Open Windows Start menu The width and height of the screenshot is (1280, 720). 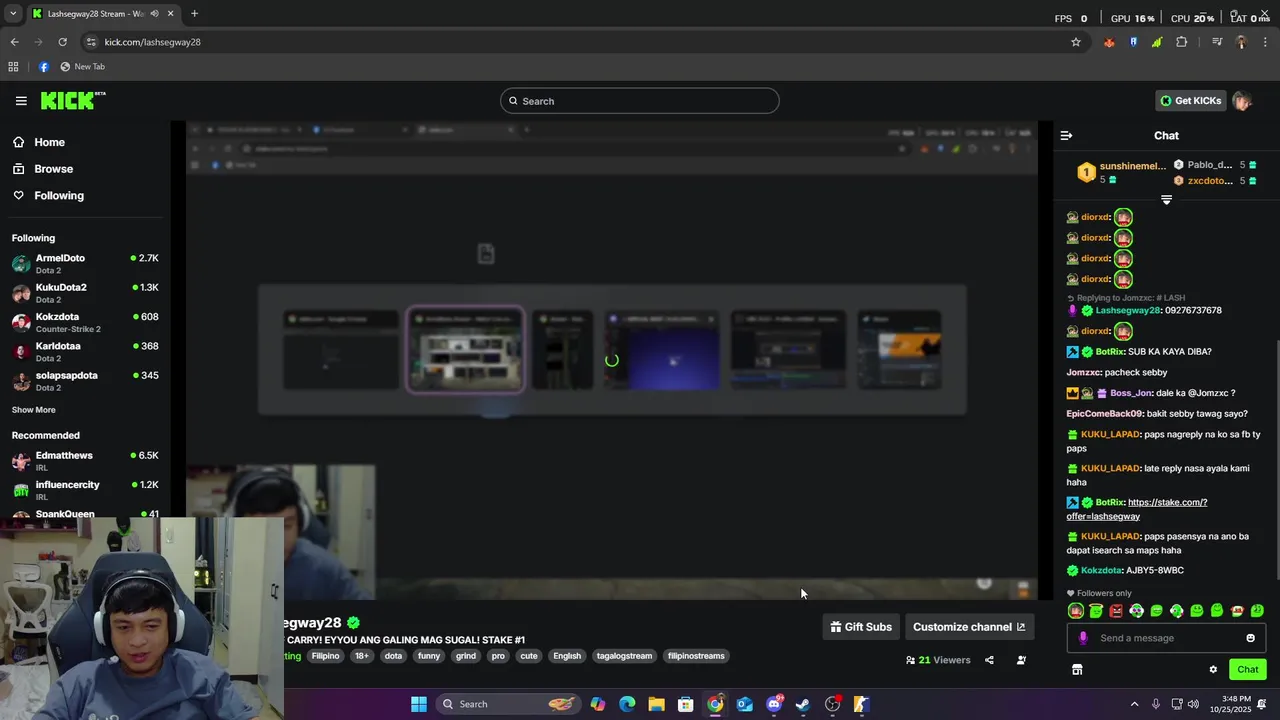[x=419, y=704]
